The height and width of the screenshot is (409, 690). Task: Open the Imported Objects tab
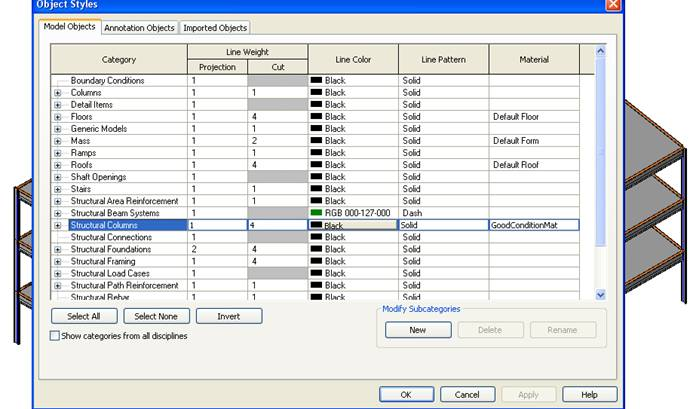[215, 28]
